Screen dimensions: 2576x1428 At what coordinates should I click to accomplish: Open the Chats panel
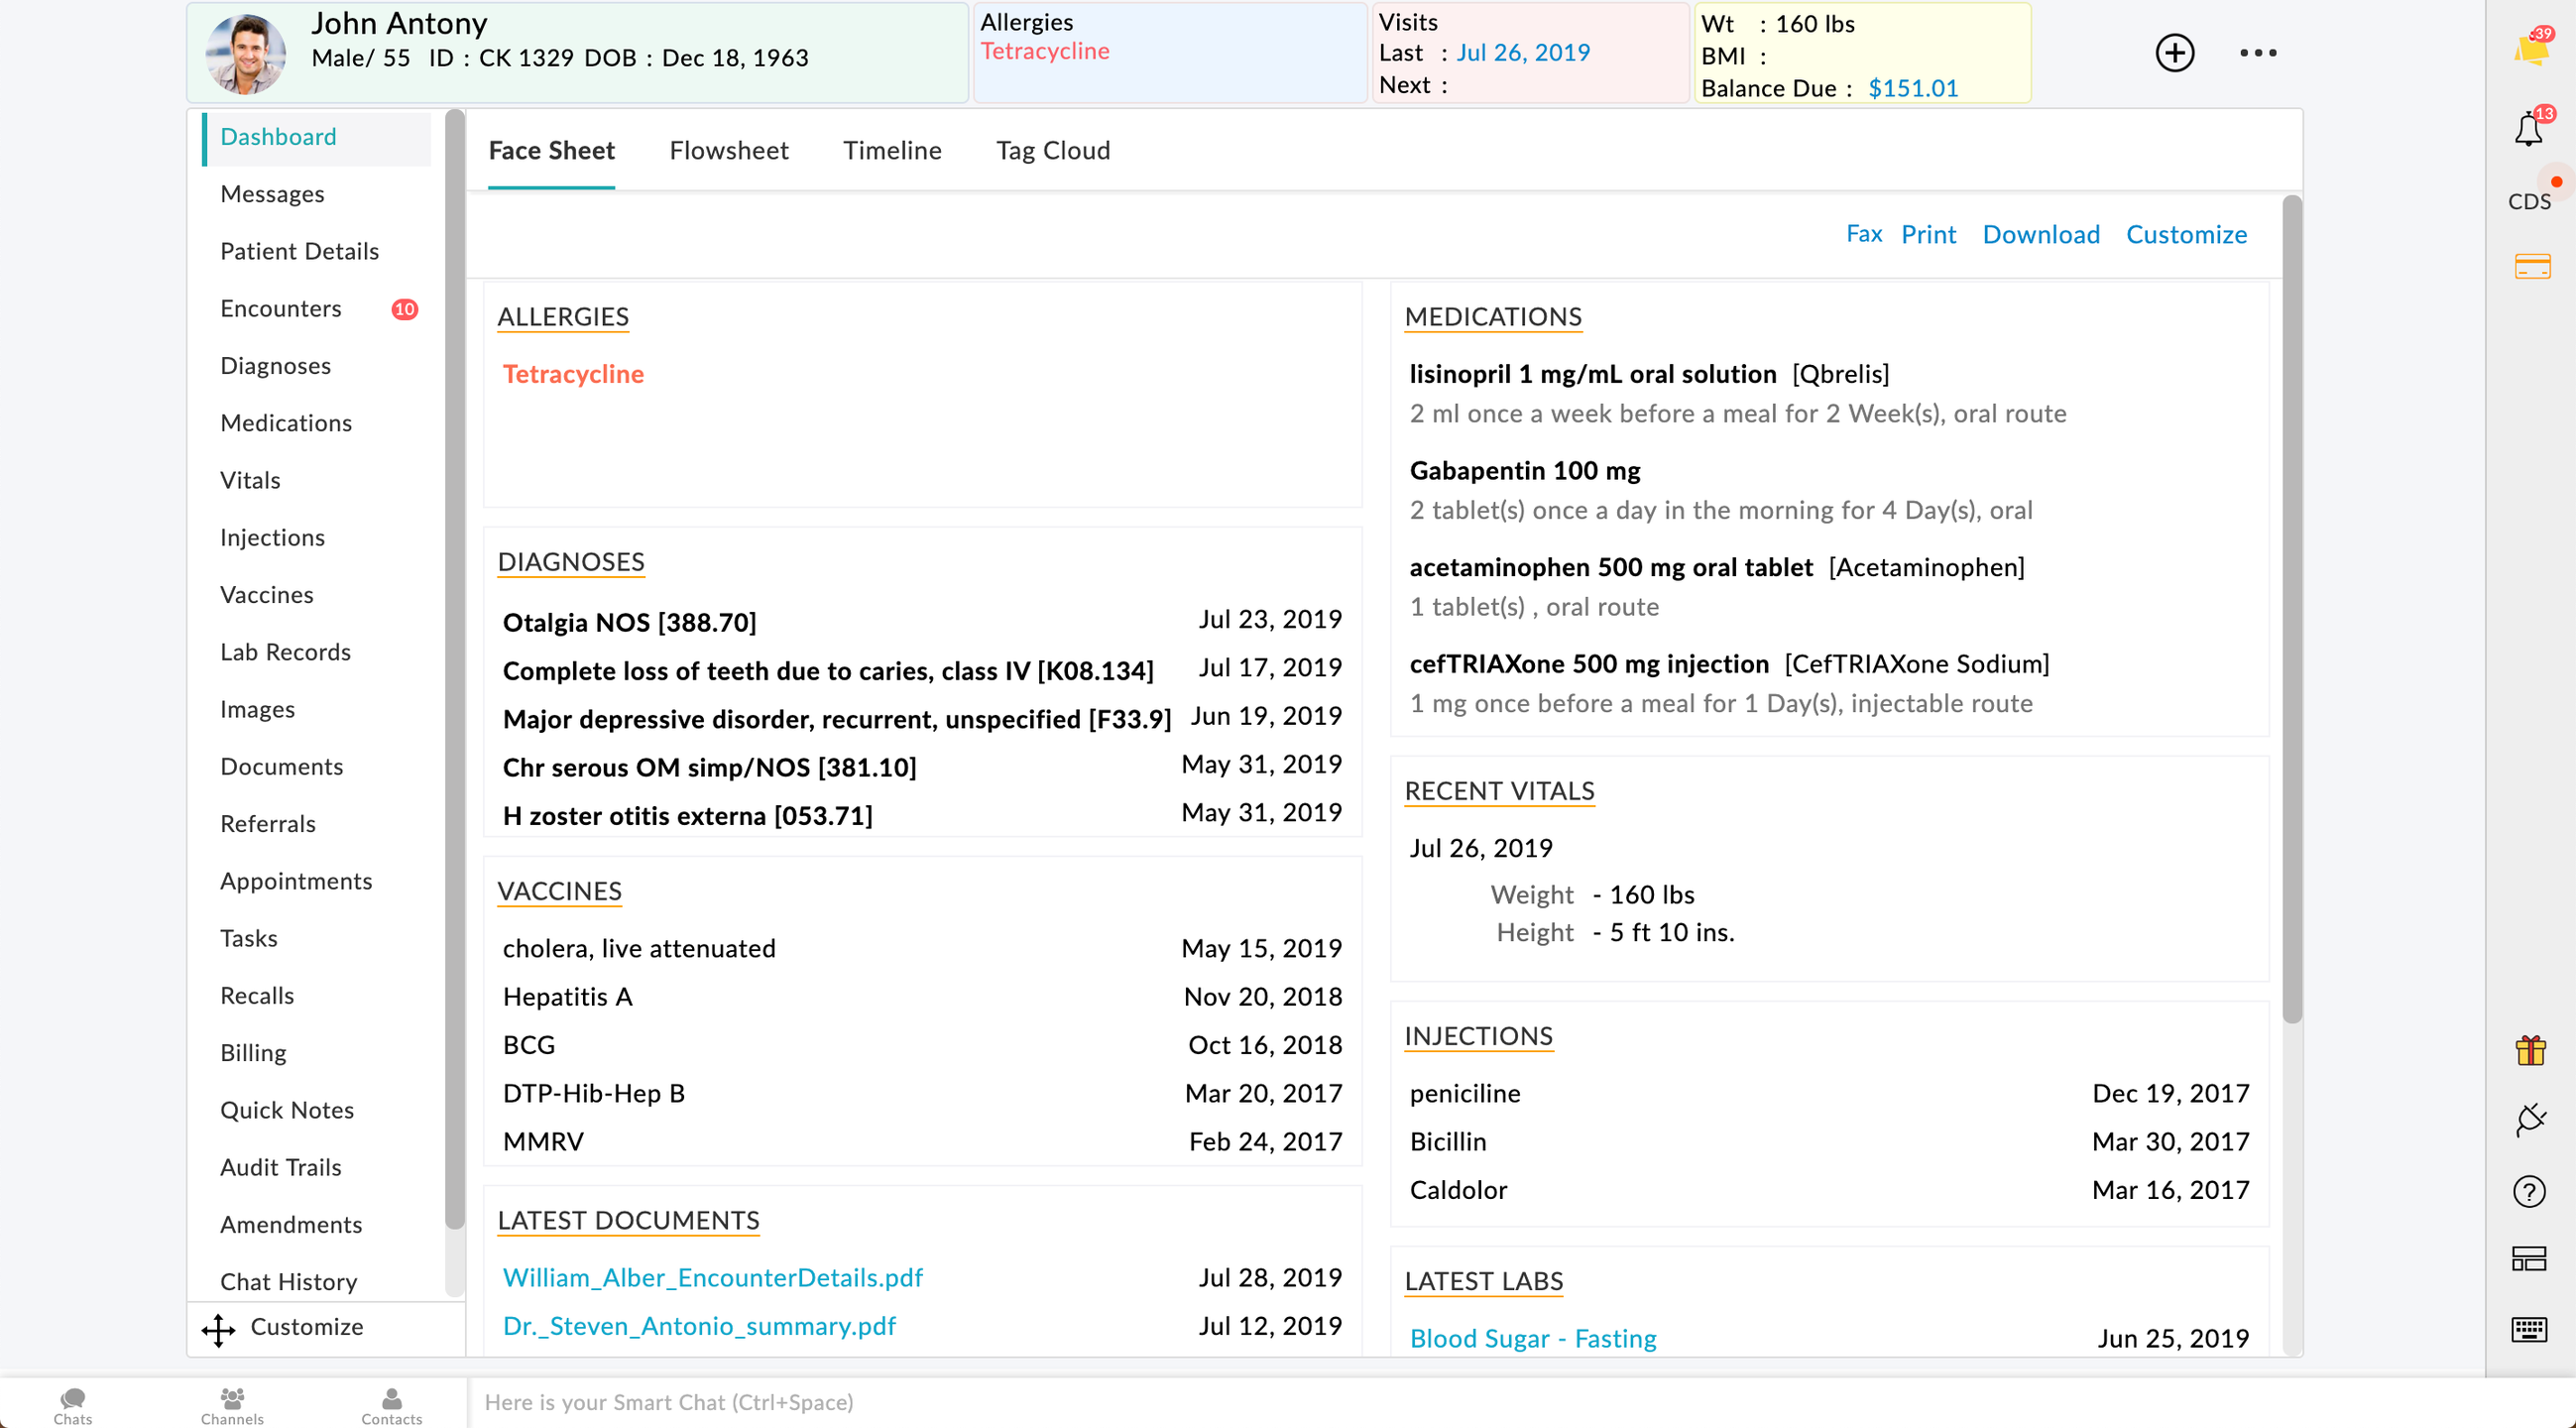click(72, 1404)
